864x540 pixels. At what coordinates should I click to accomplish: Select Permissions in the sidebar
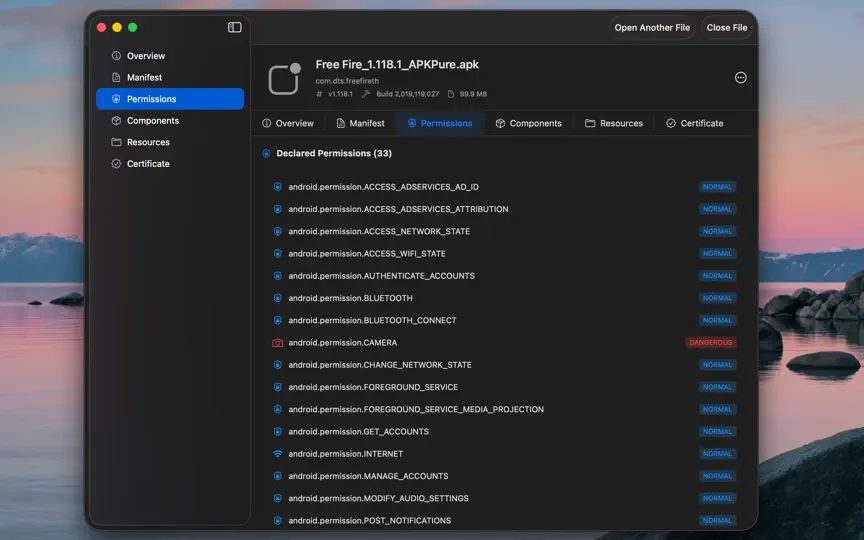[170, 99]
